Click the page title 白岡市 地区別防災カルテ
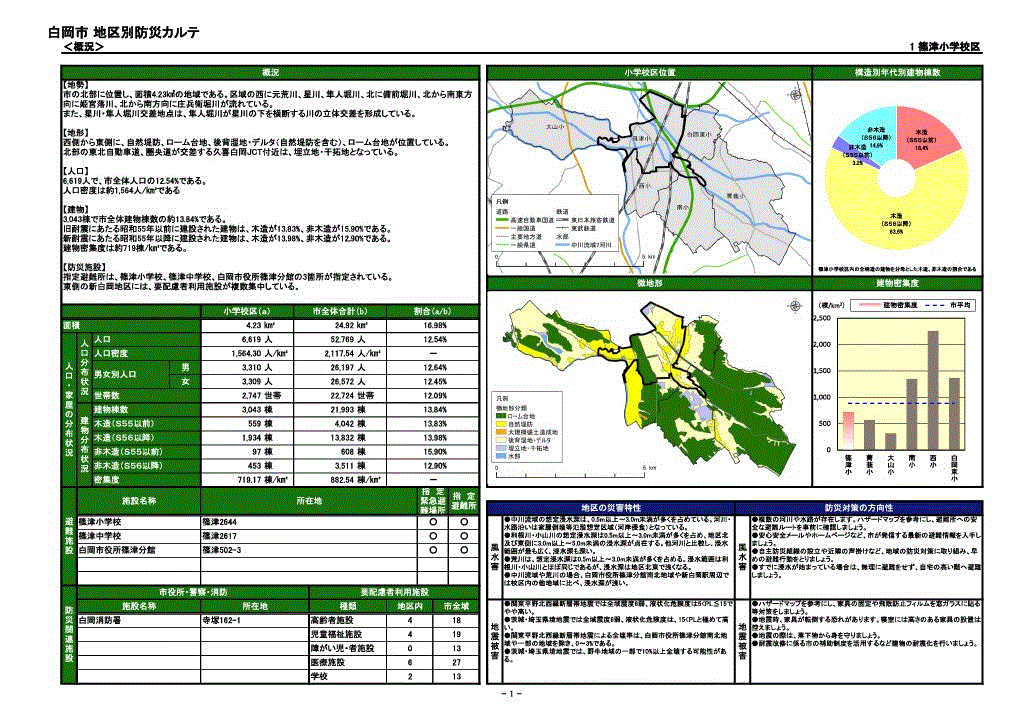The image size is (1024, 724). tap(123, 32)
